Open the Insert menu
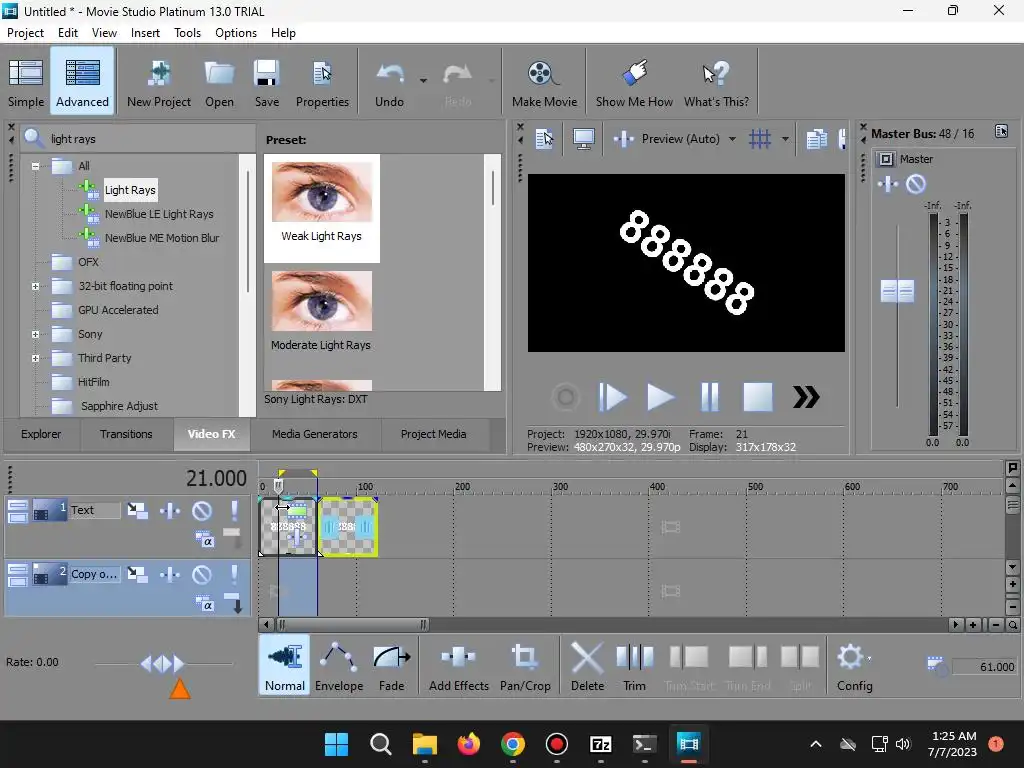The width and height of the screenshot is (1024, 768). (145, 33)
